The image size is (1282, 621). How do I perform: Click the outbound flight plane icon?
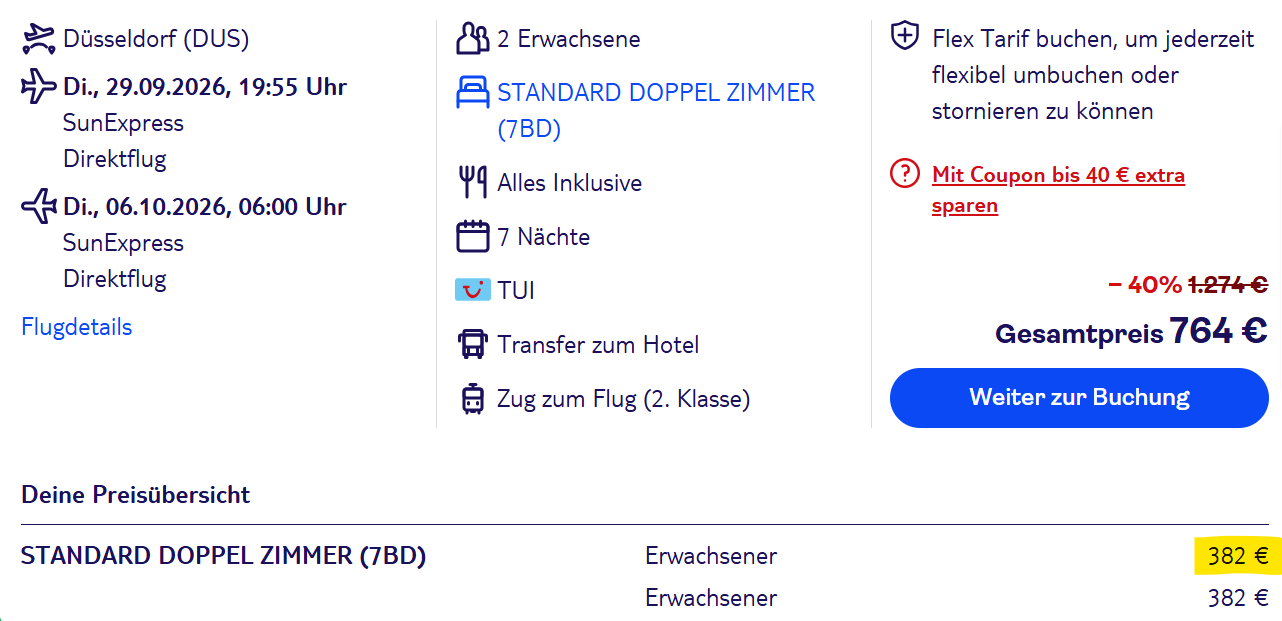click(38, 87)
